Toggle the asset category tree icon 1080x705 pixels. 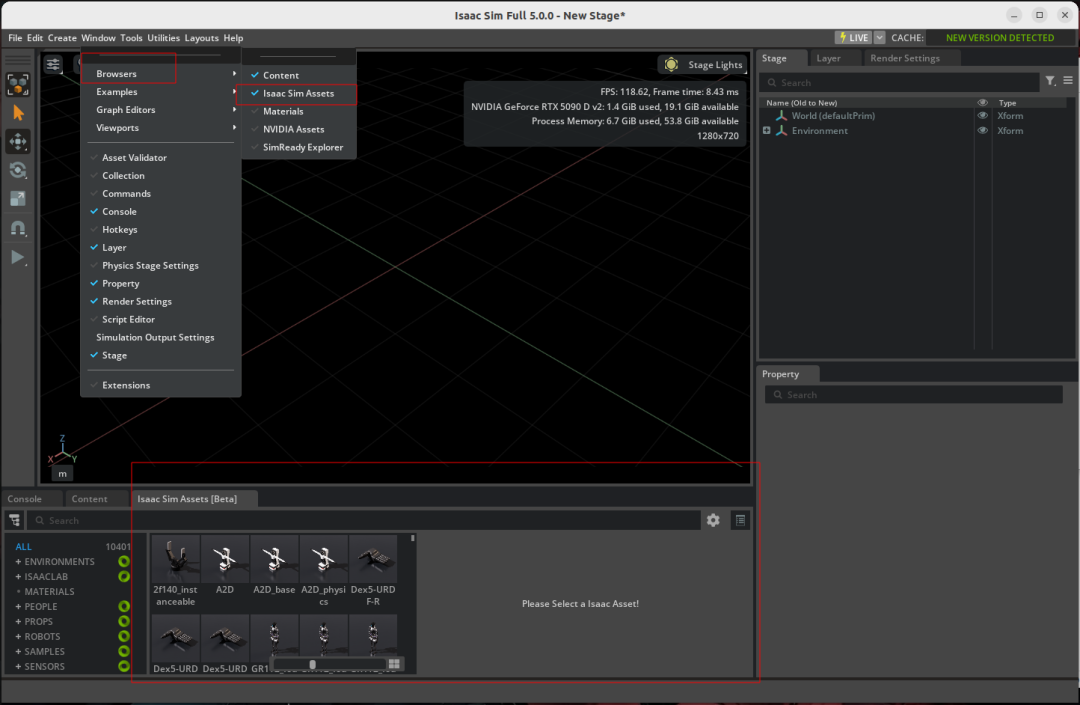(14, 520)
